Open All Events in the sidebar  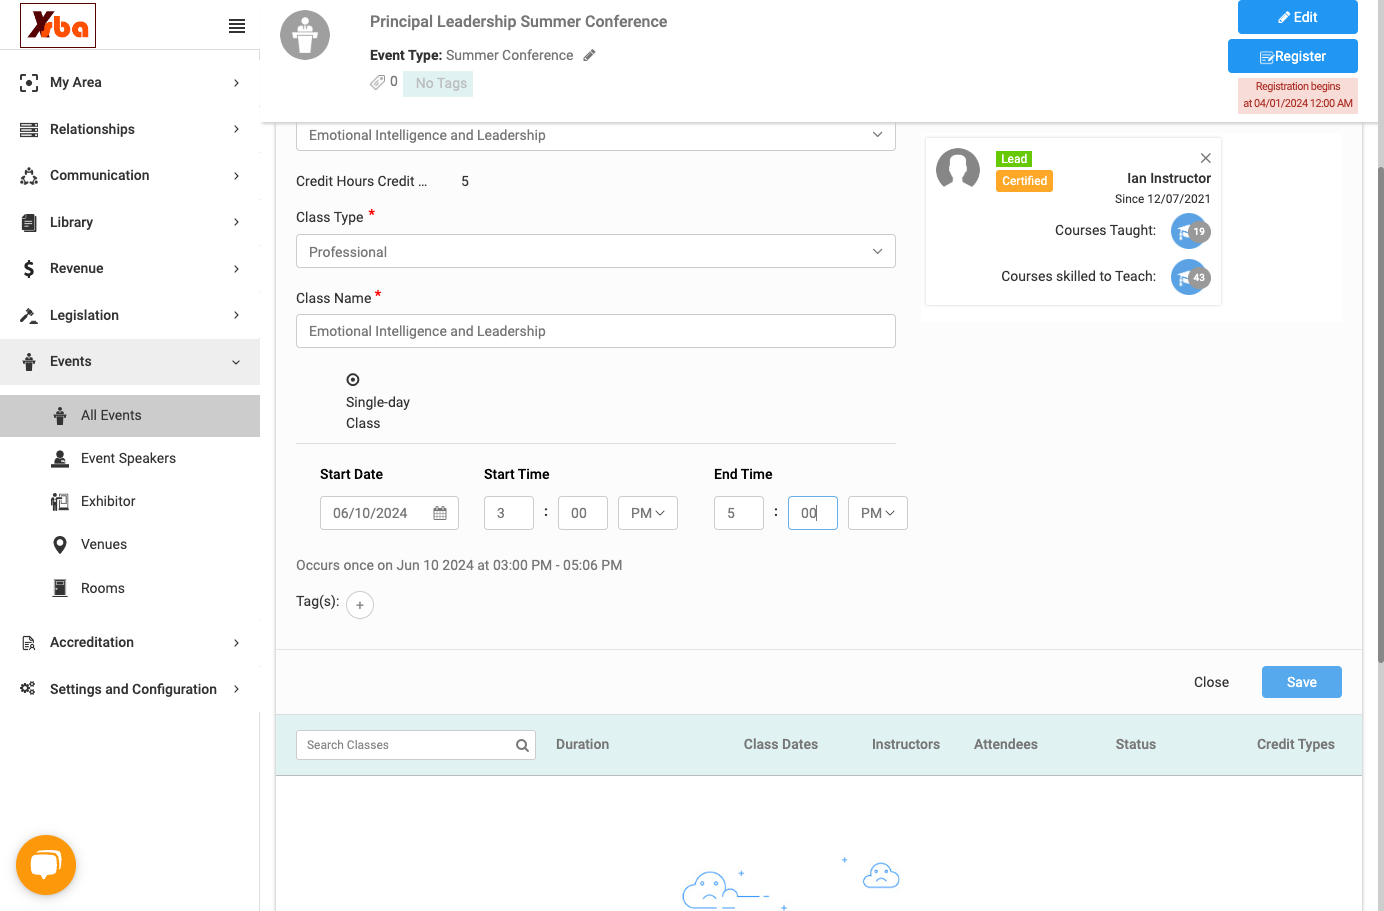(130, 416)
